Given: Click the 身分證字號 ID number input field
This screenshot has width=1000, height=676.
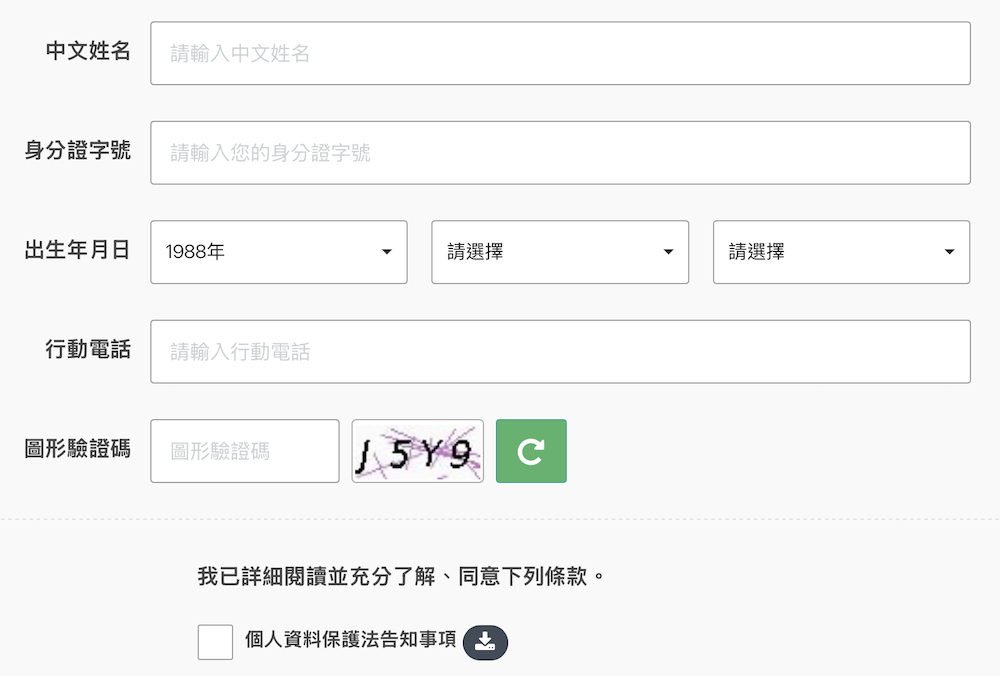Looking at the screenshot, I should (x=560, y=152).
